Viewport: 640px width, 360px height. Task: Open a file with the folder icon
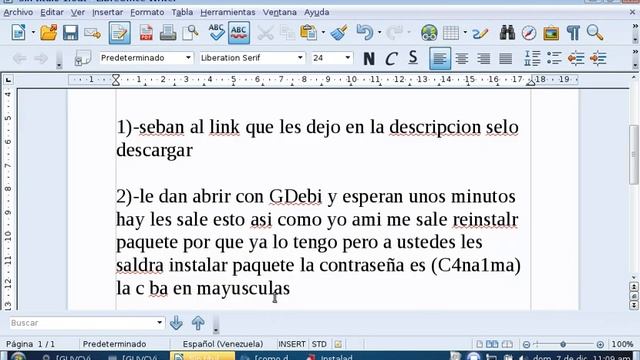(49, 33)
